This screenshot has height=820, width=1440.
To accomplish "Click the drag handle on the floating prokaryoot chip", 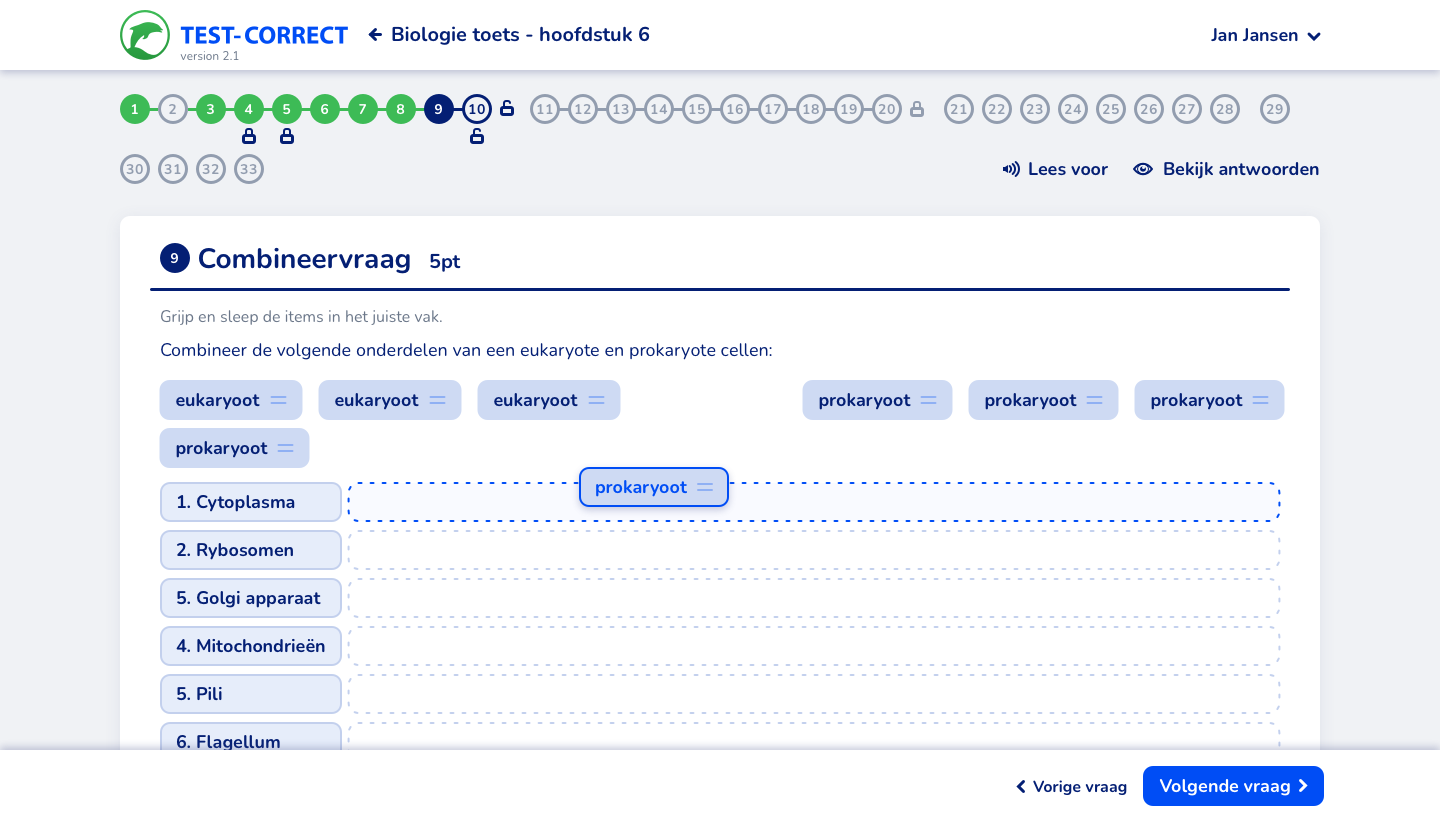I will (x=705, y=487).
